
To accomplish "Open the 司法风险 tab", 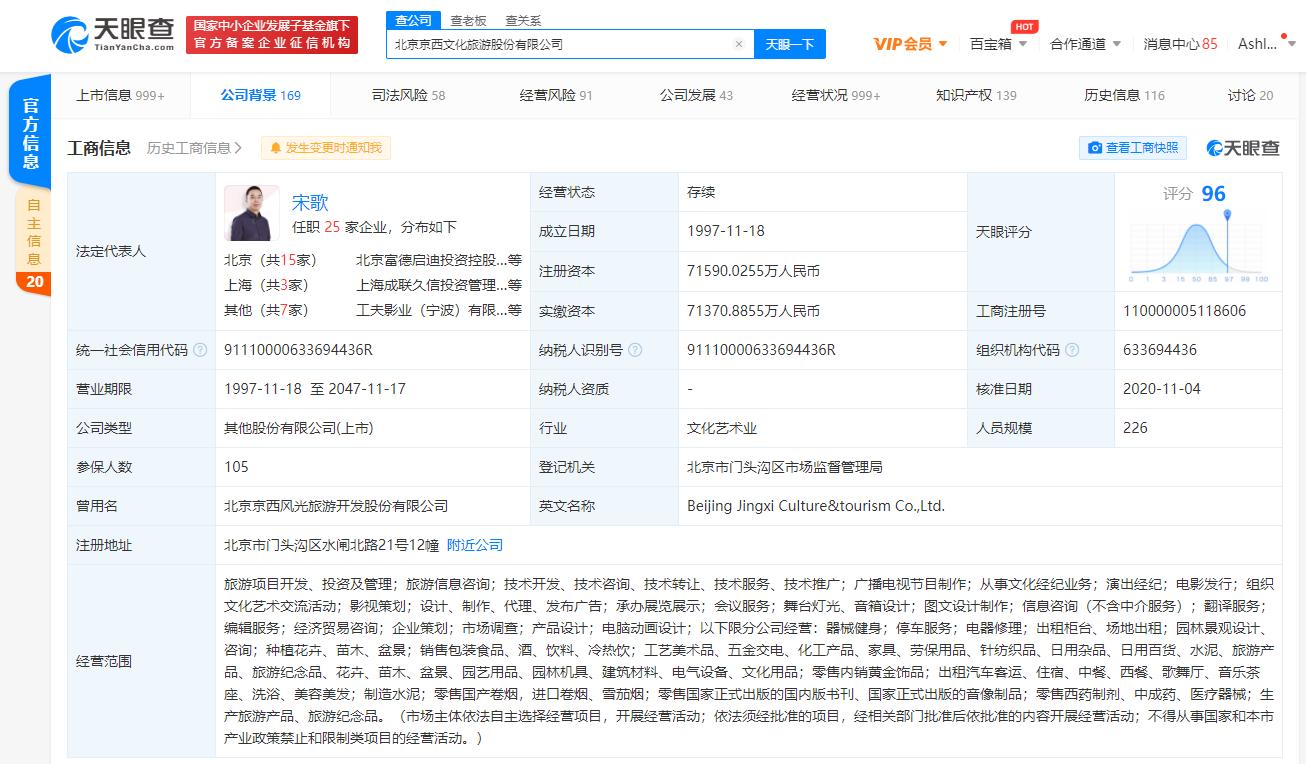I will 408,95.
